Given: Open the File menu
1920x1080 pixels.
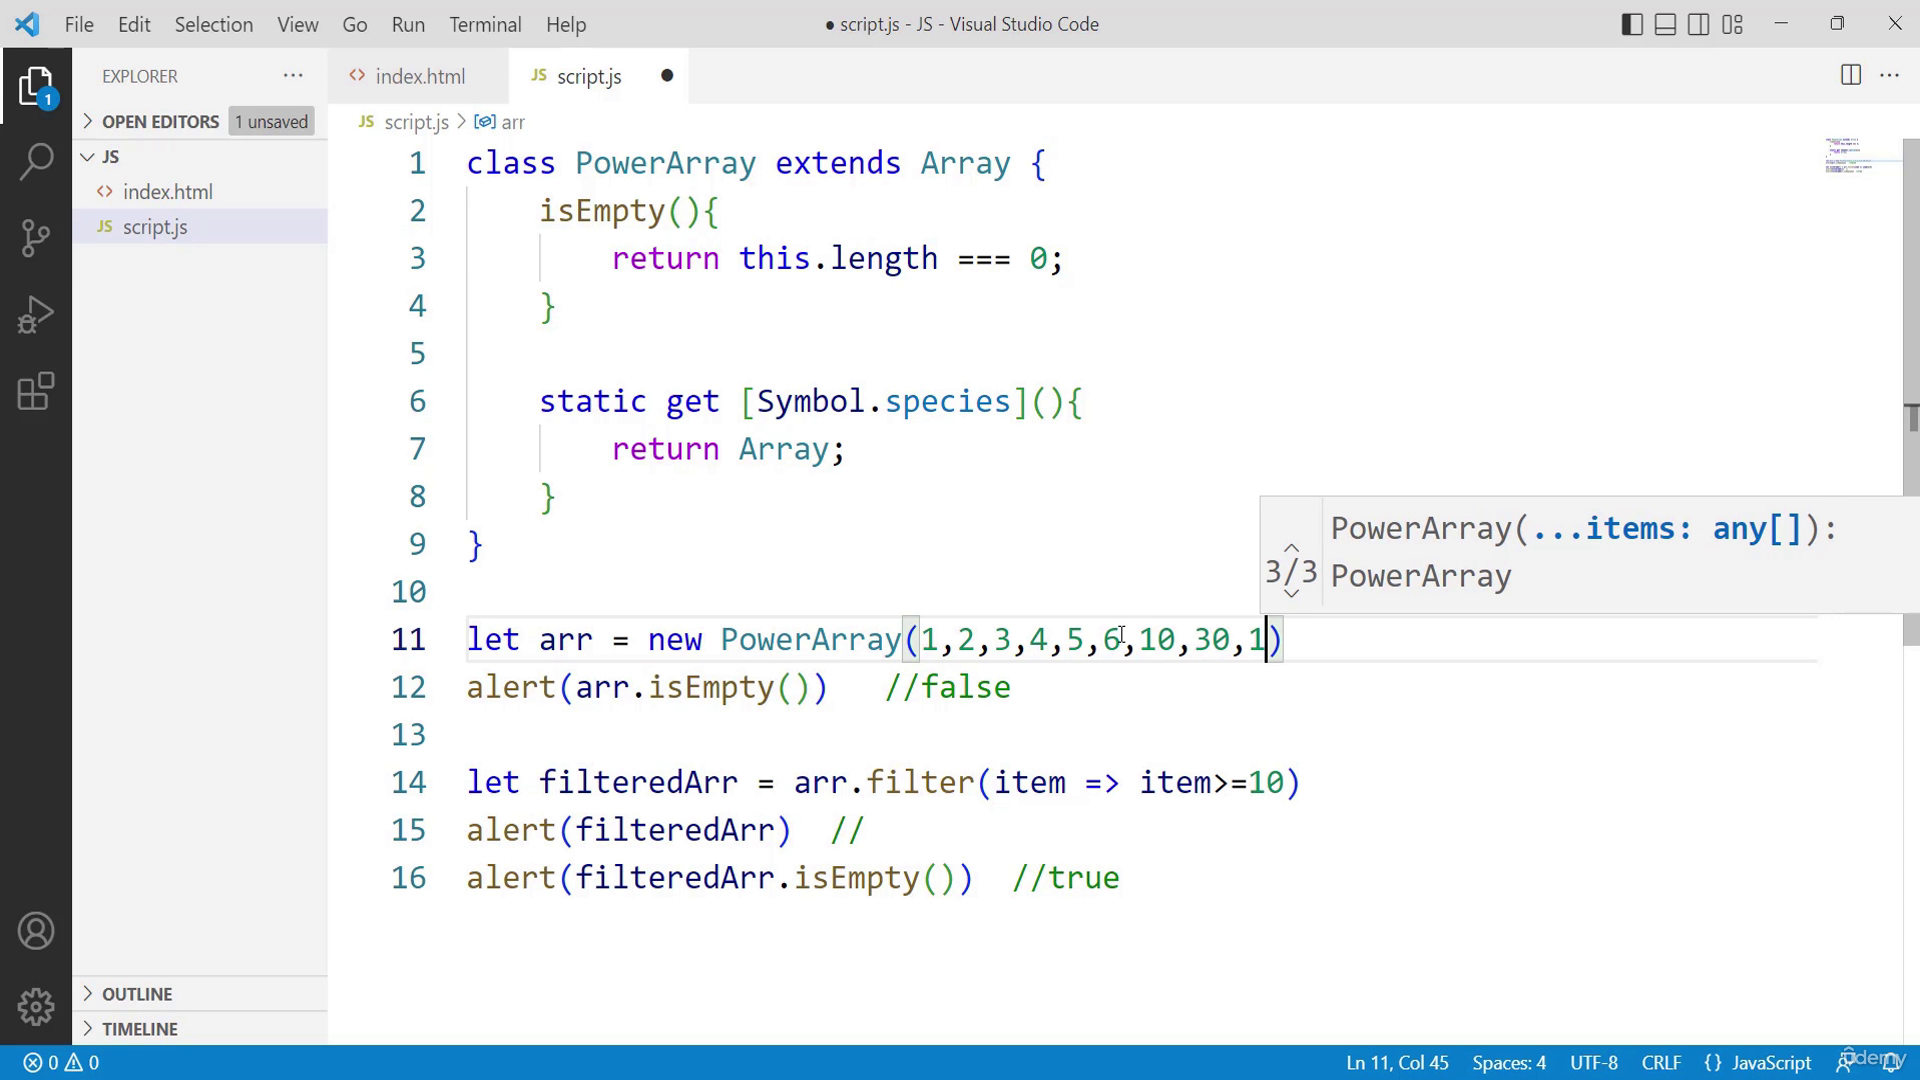Looking at the screenshot, I should (79, 25).
